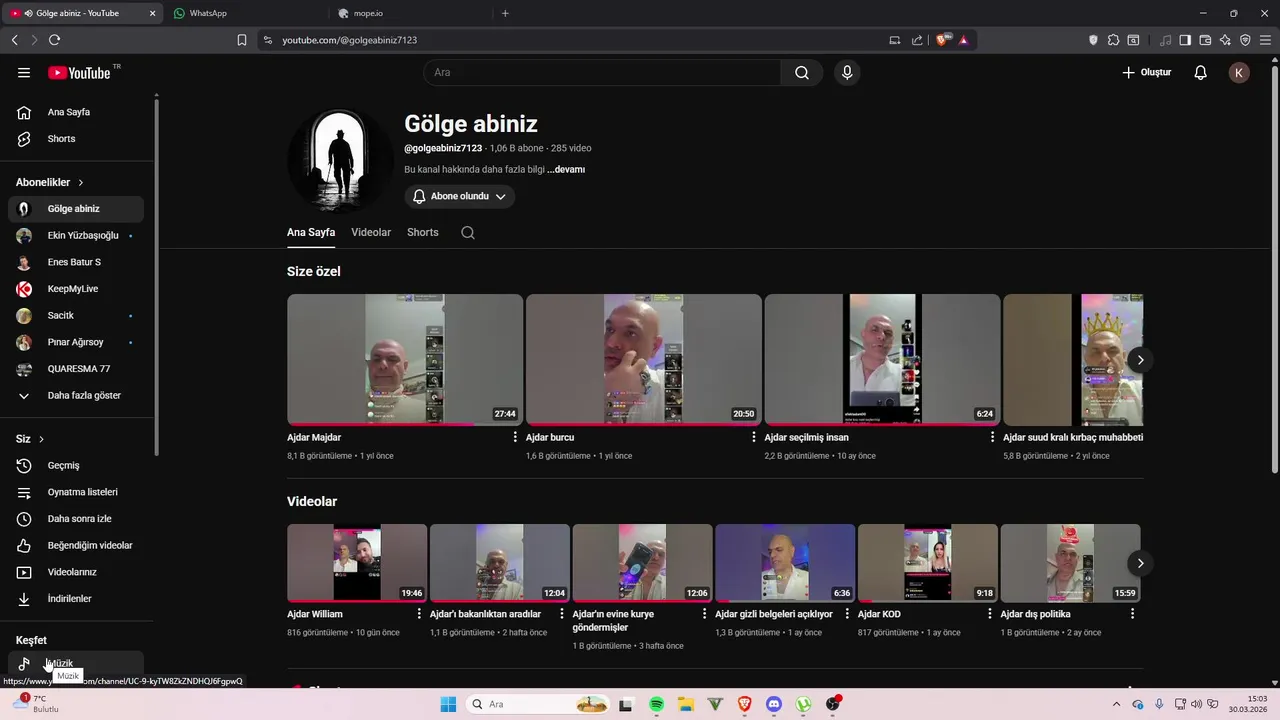Open KeepMyLive subscription
The width and height of the screenshot is (1280, 720).
point(76,289)
